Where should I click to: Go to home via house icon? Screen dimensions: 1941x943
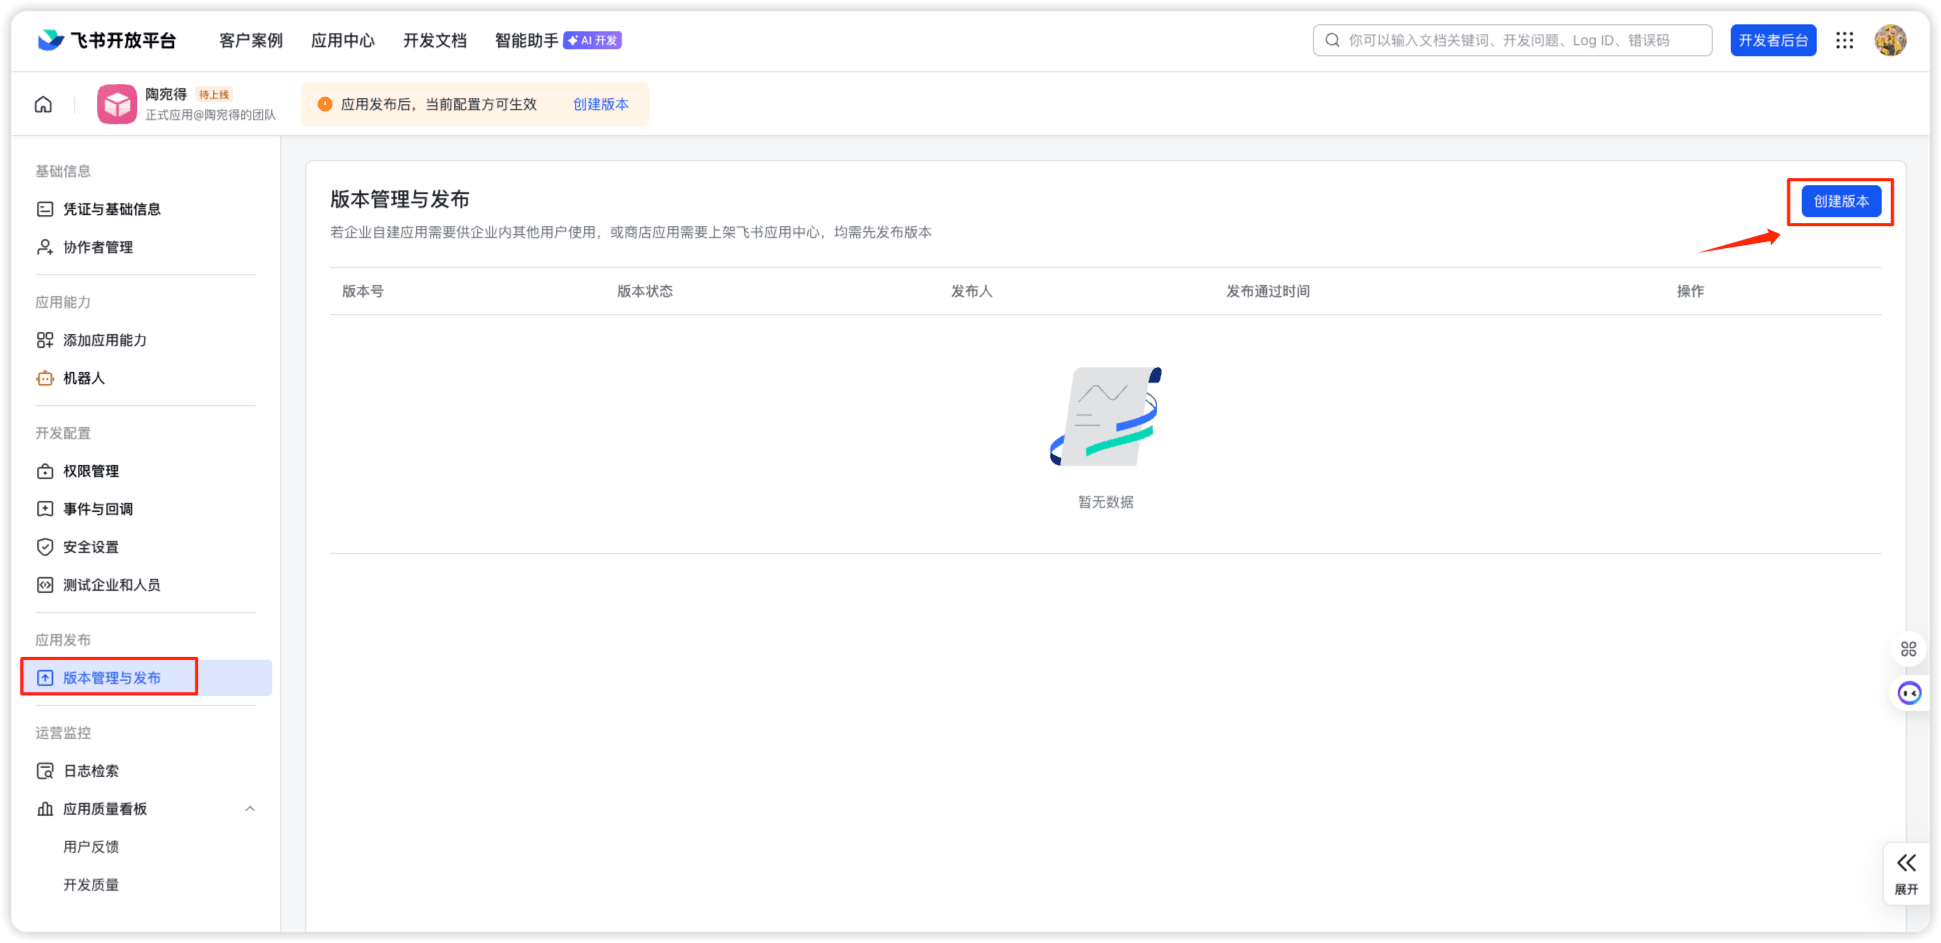point(43,104)
